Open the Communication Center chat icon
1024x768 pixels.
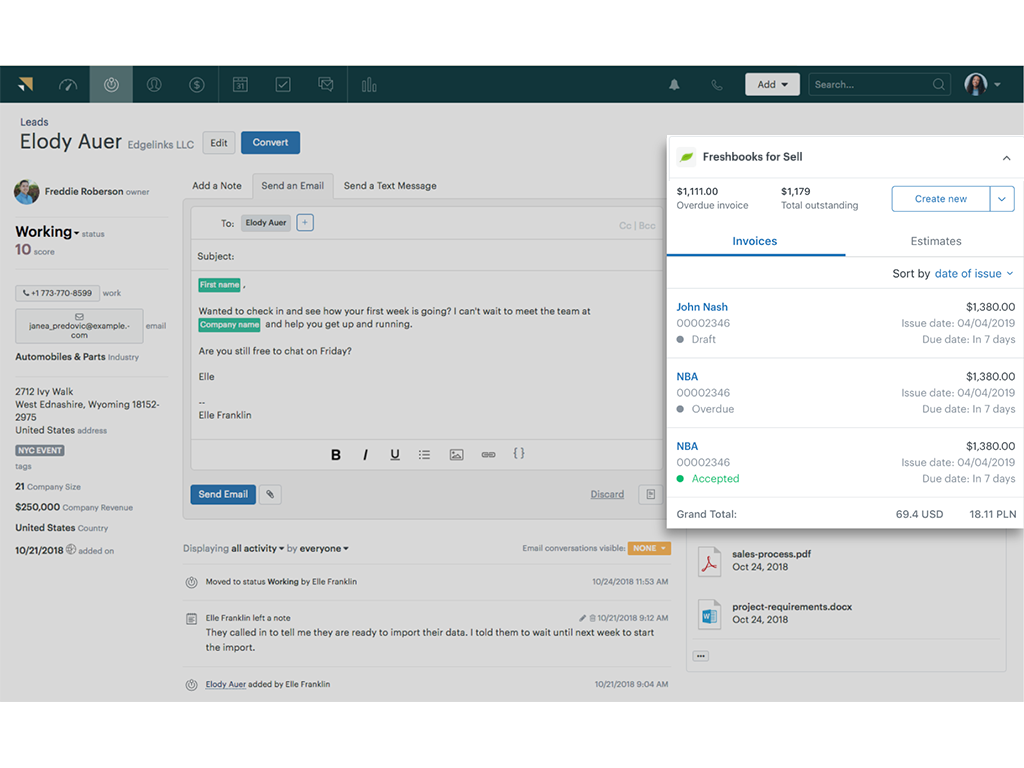pos(325,84)
